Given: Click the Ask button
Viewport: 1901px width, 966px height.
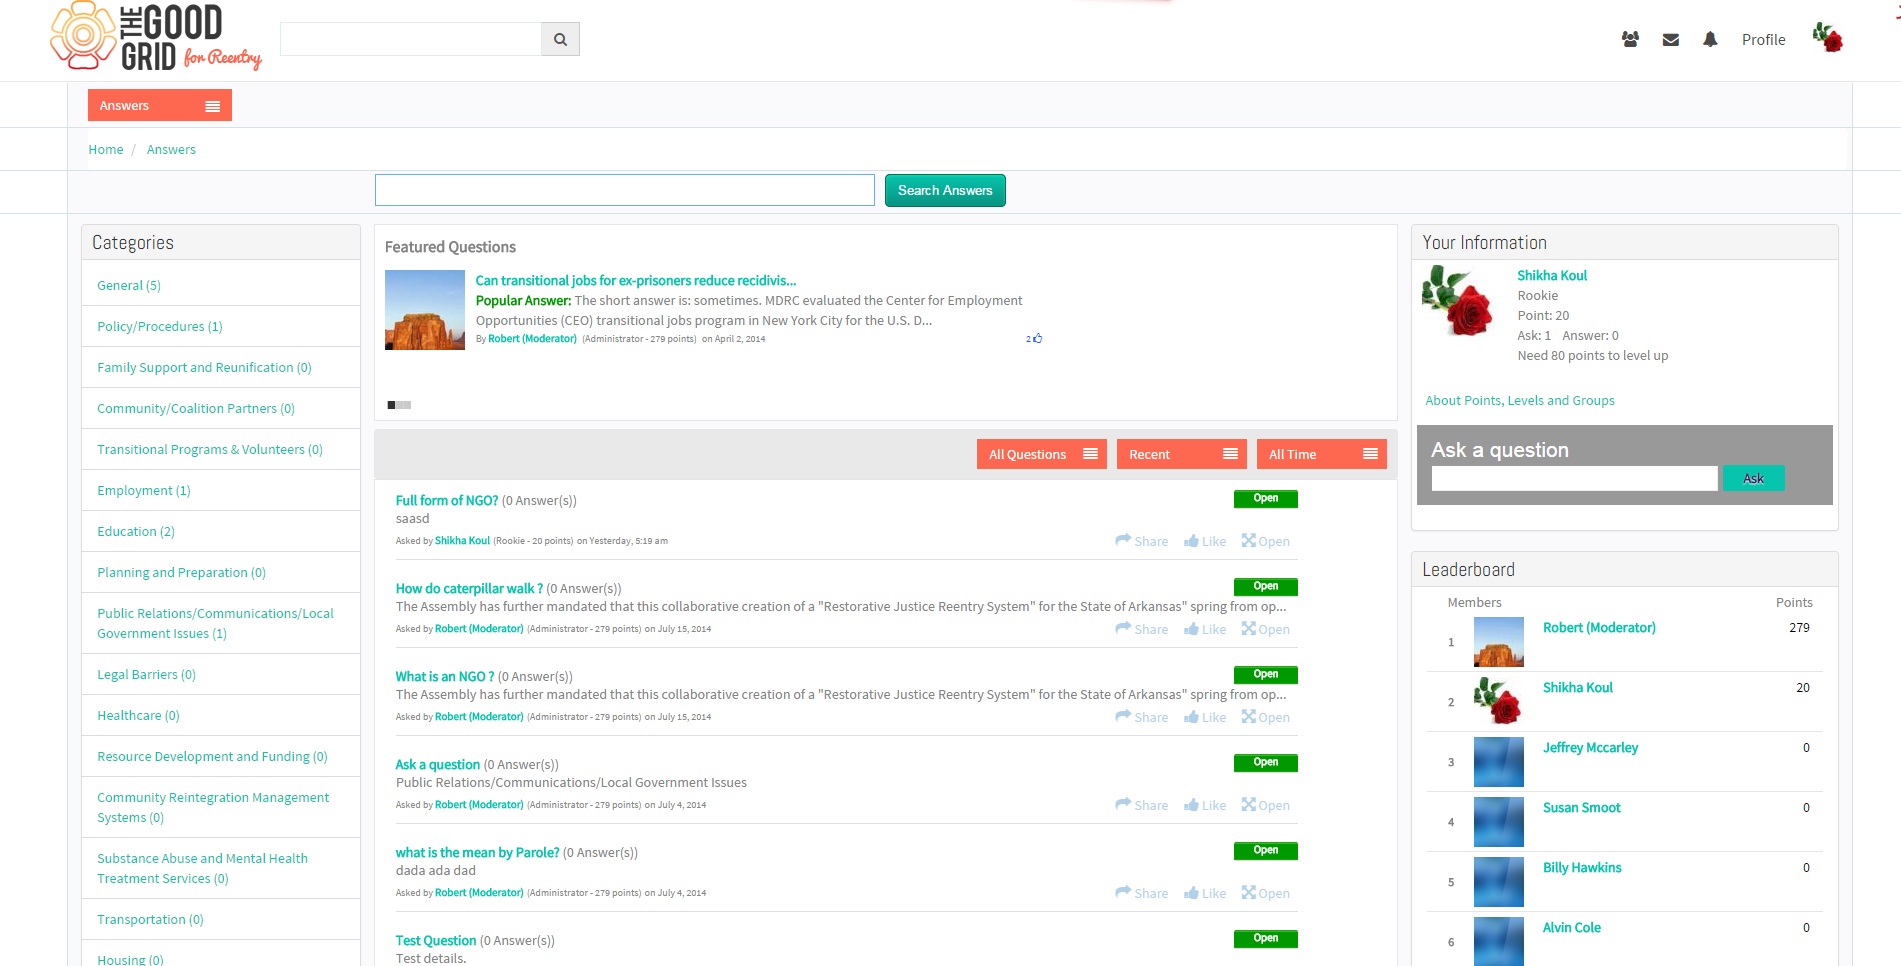Looking at the screenshot, I should (x=1753, y=478).
